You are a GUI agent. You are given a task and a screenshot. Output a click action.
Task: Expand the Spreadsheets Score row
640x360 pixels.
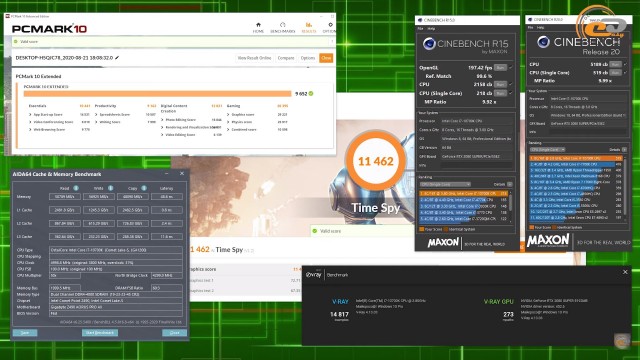[96, 115]
